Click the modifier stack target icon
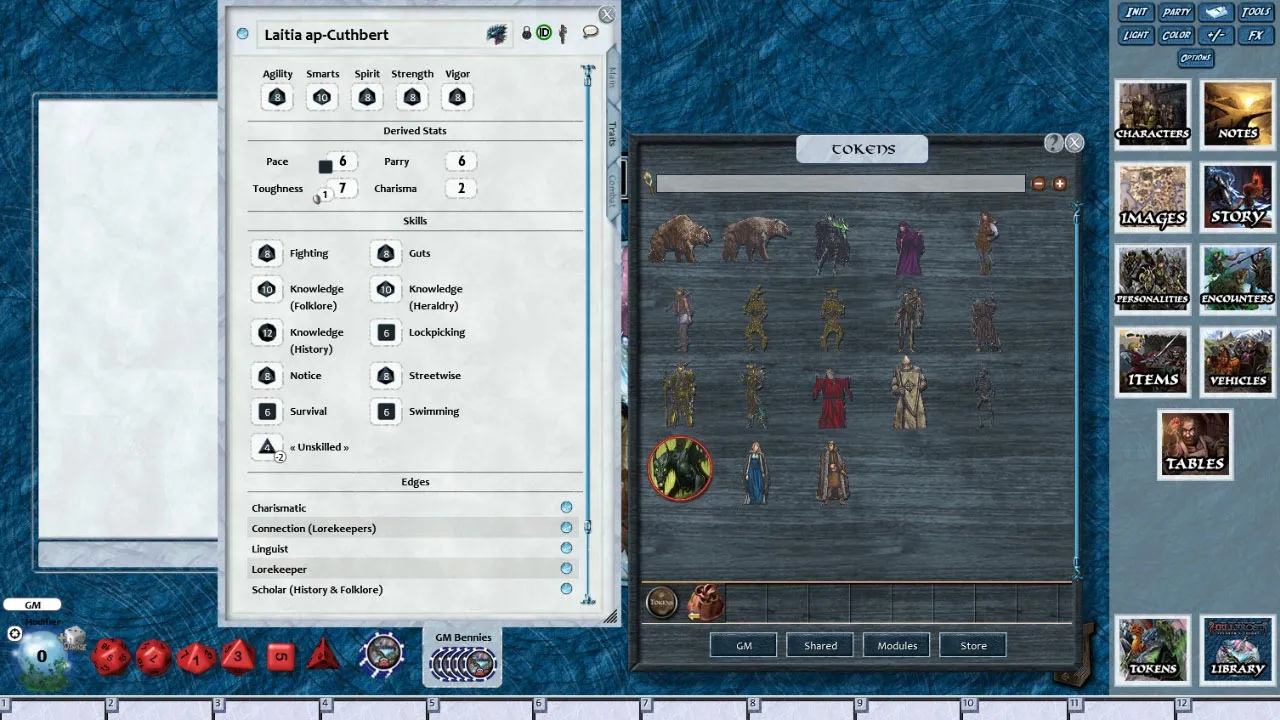The width and height of the screenshot is (1280, 720). coord(15,633)
